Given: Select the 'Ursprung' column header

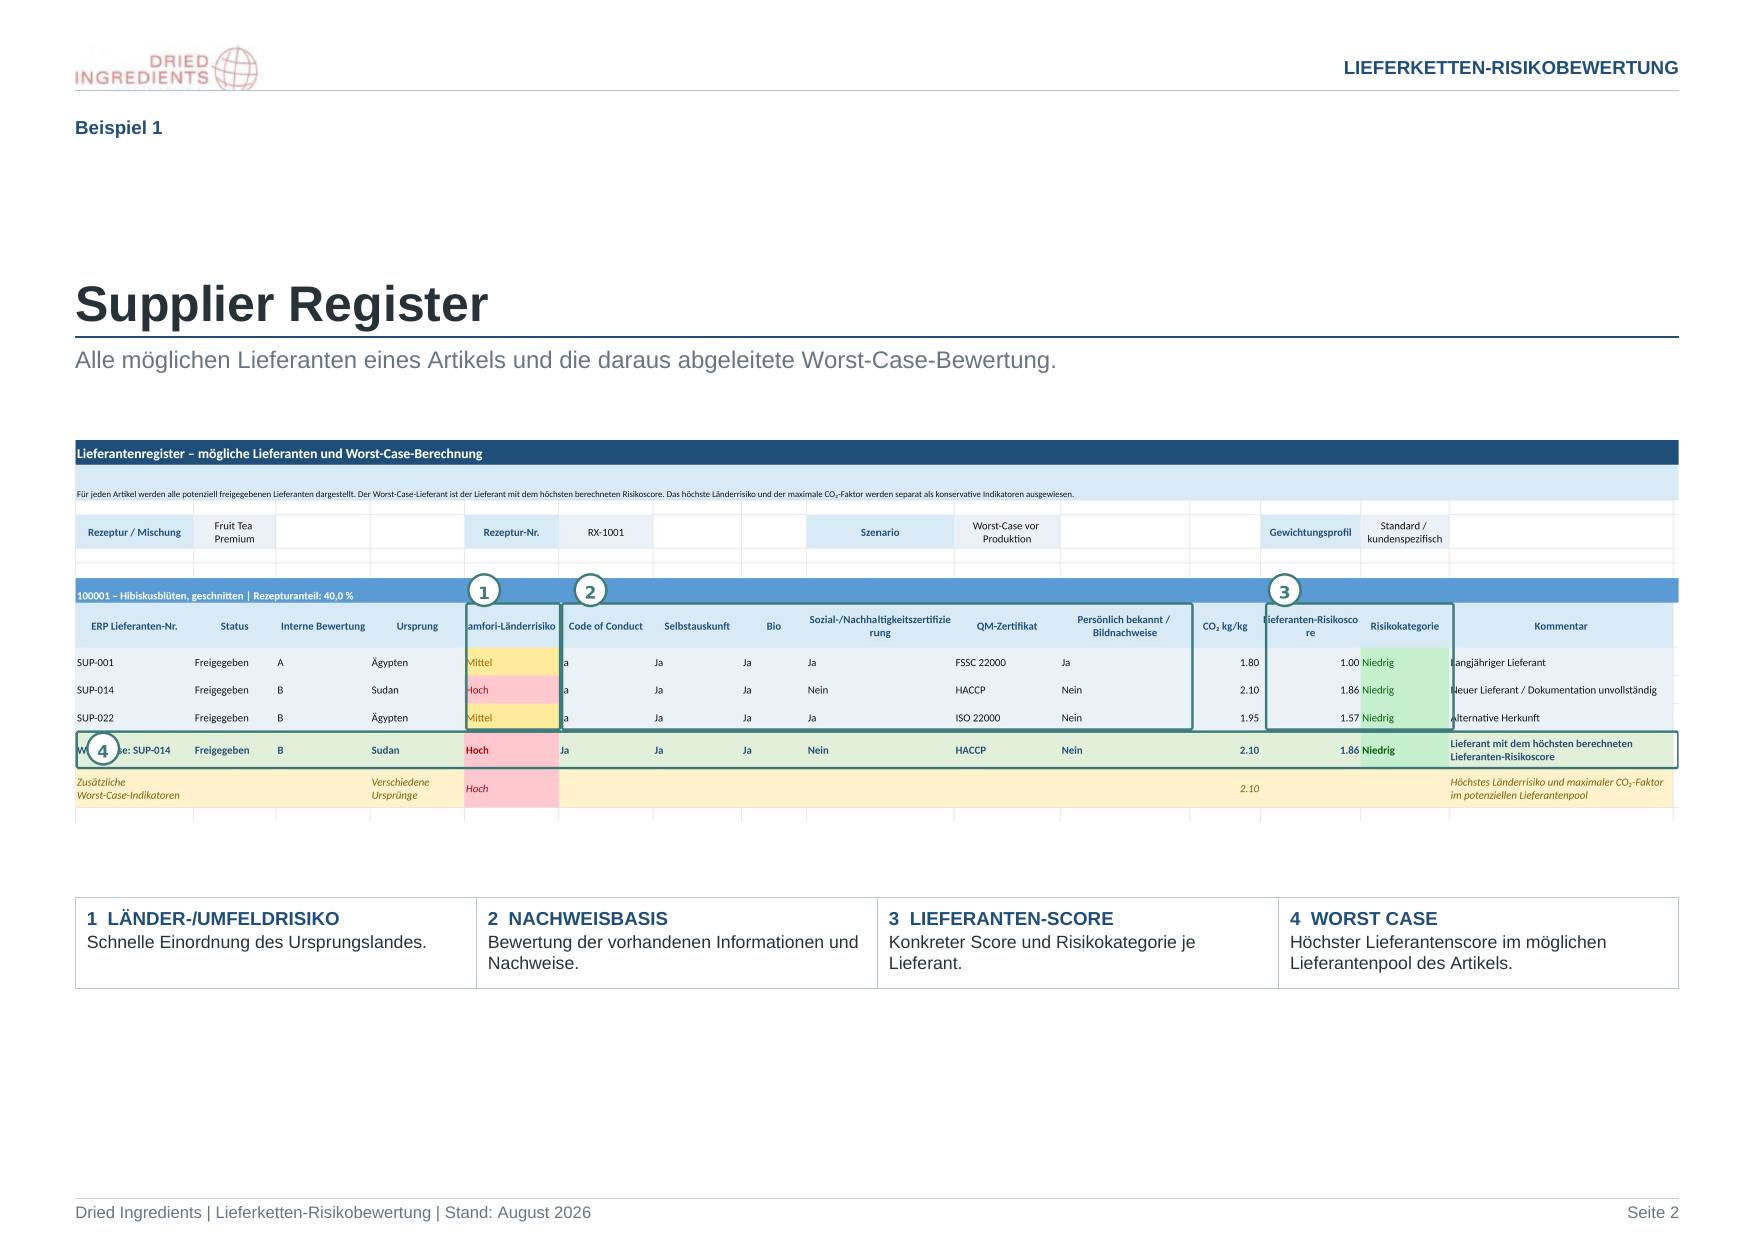Looking at the screenshot, I should tap(417, 626).
